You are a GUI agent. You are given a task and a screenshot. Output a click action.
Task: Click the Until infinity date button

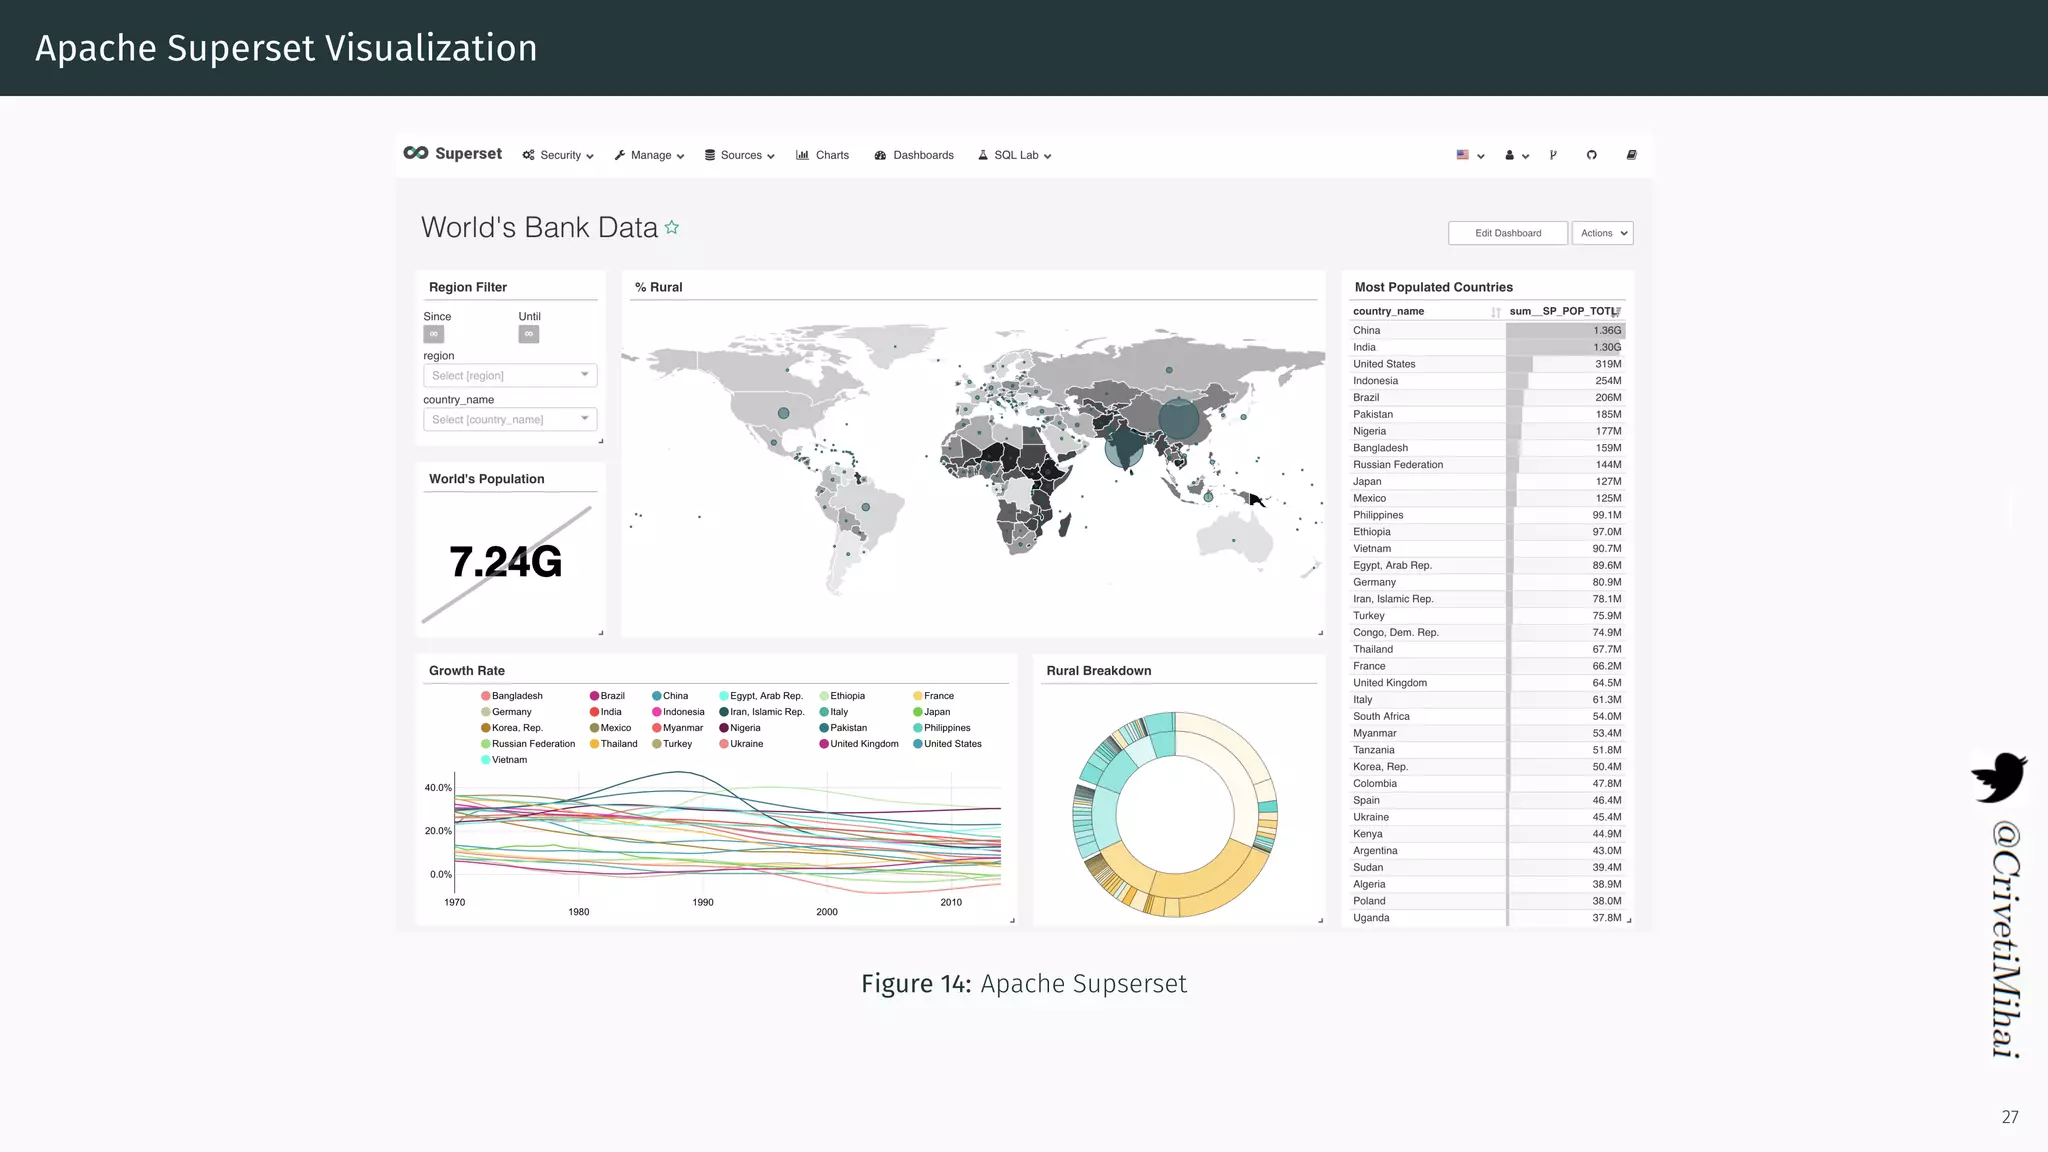point(529,334)
